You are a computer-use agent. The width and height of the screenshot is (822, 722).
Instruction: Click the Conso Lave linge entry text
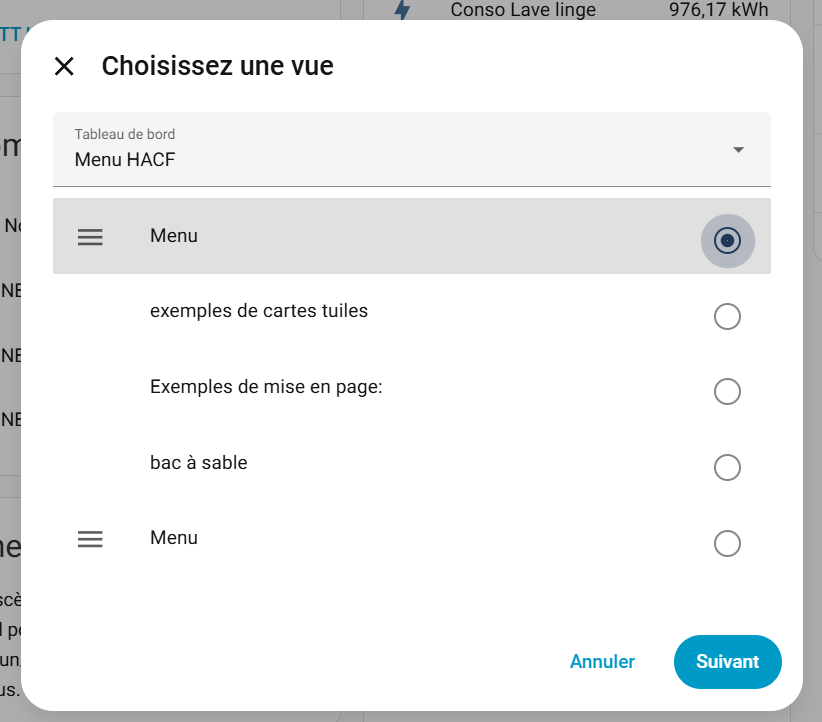tap(523, 10)
